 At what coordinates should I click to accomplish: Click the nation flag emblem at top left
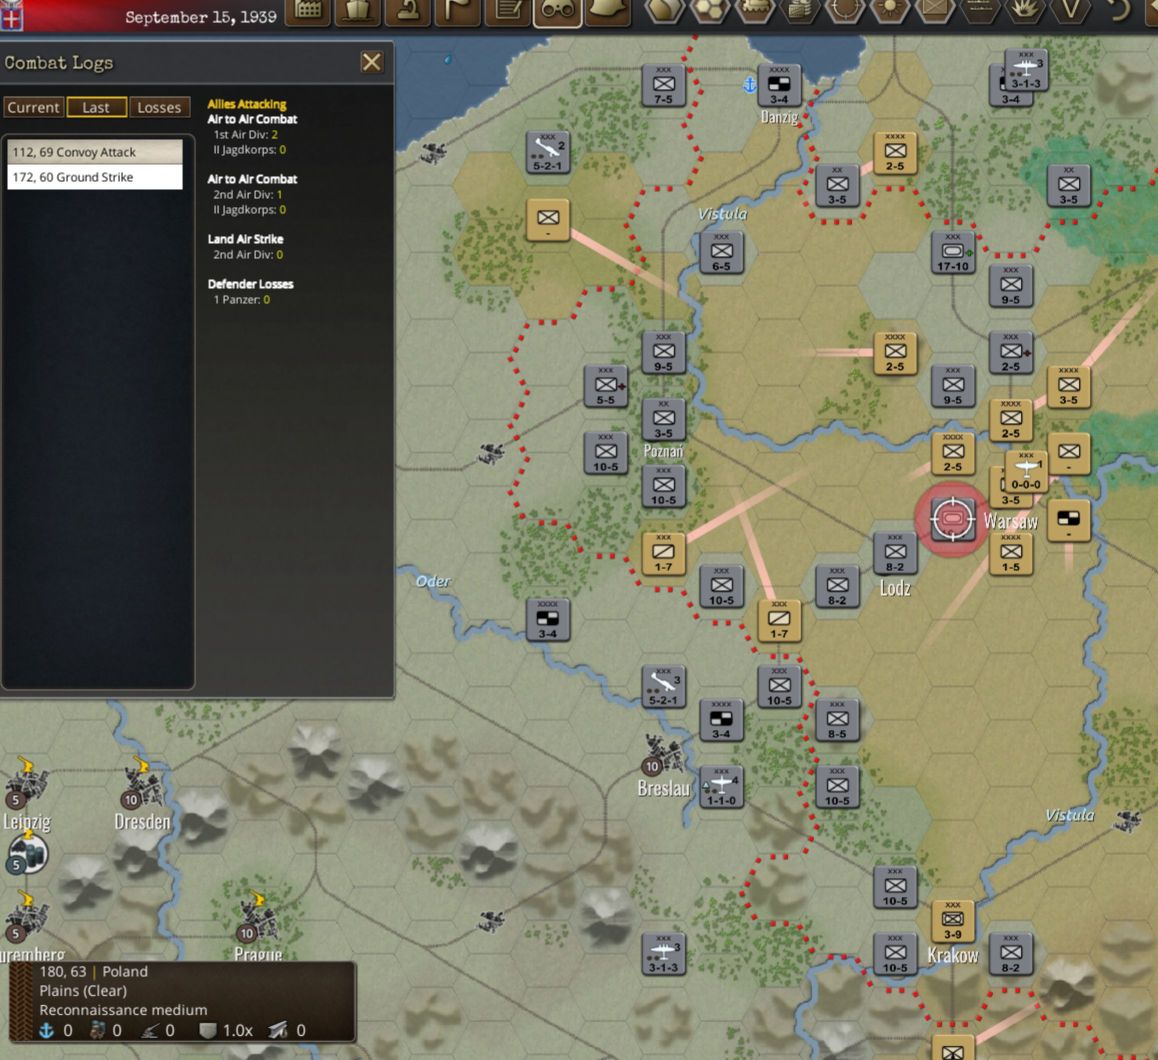11,15
